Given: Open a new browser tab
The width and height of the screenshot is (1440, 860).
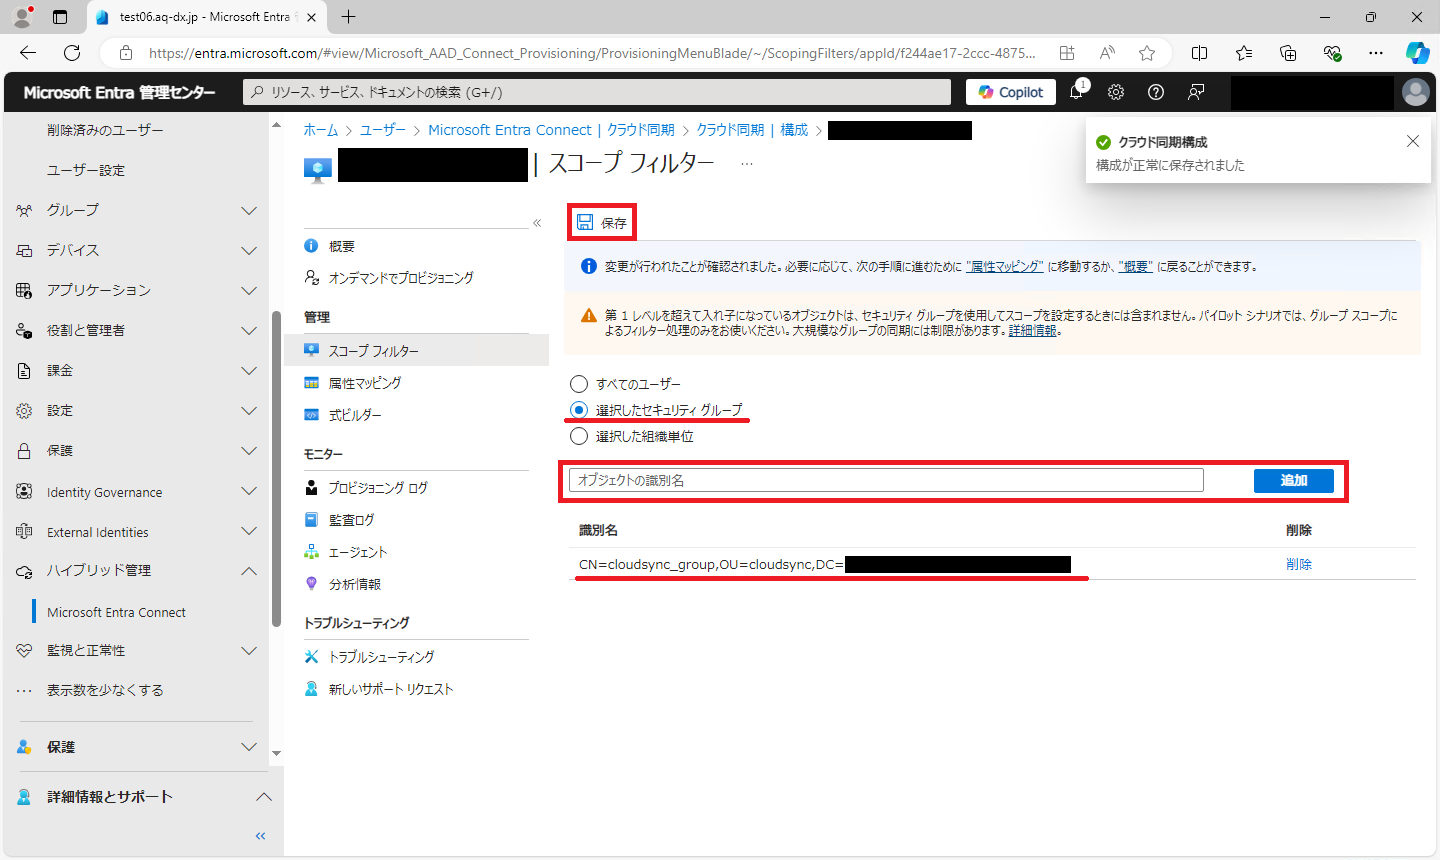Looking at the screenshot, I should 348,16.
